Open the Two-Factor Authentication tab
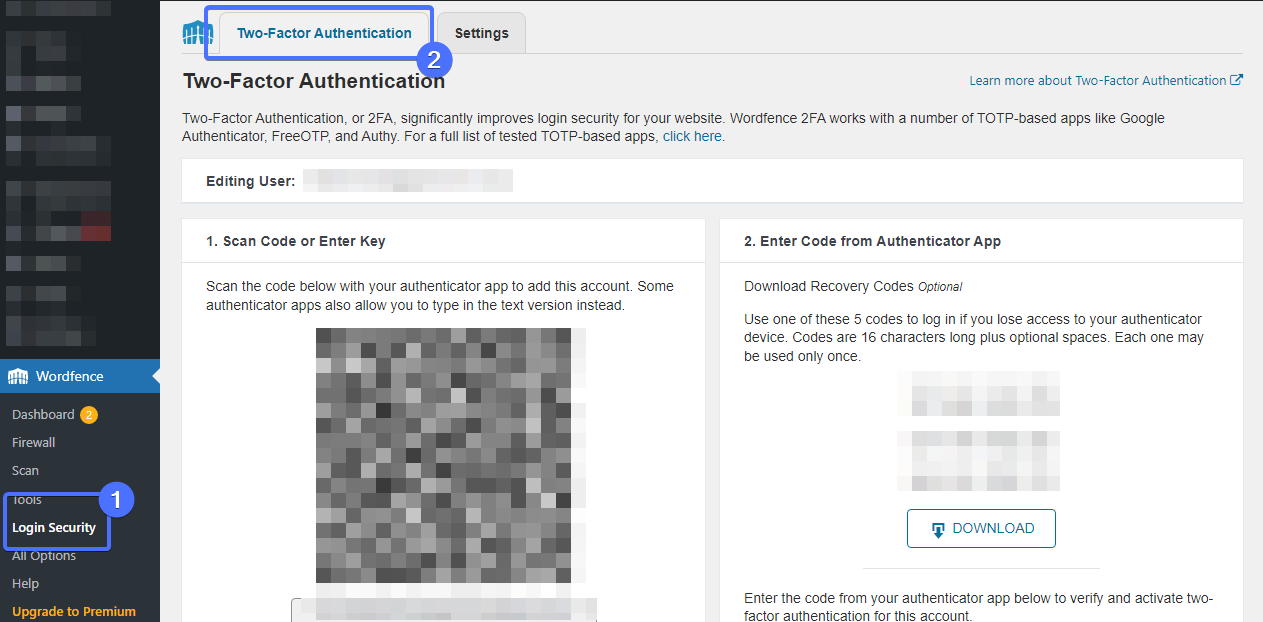The height and width of the screenshot is (622, 1263). click(324, 33)
